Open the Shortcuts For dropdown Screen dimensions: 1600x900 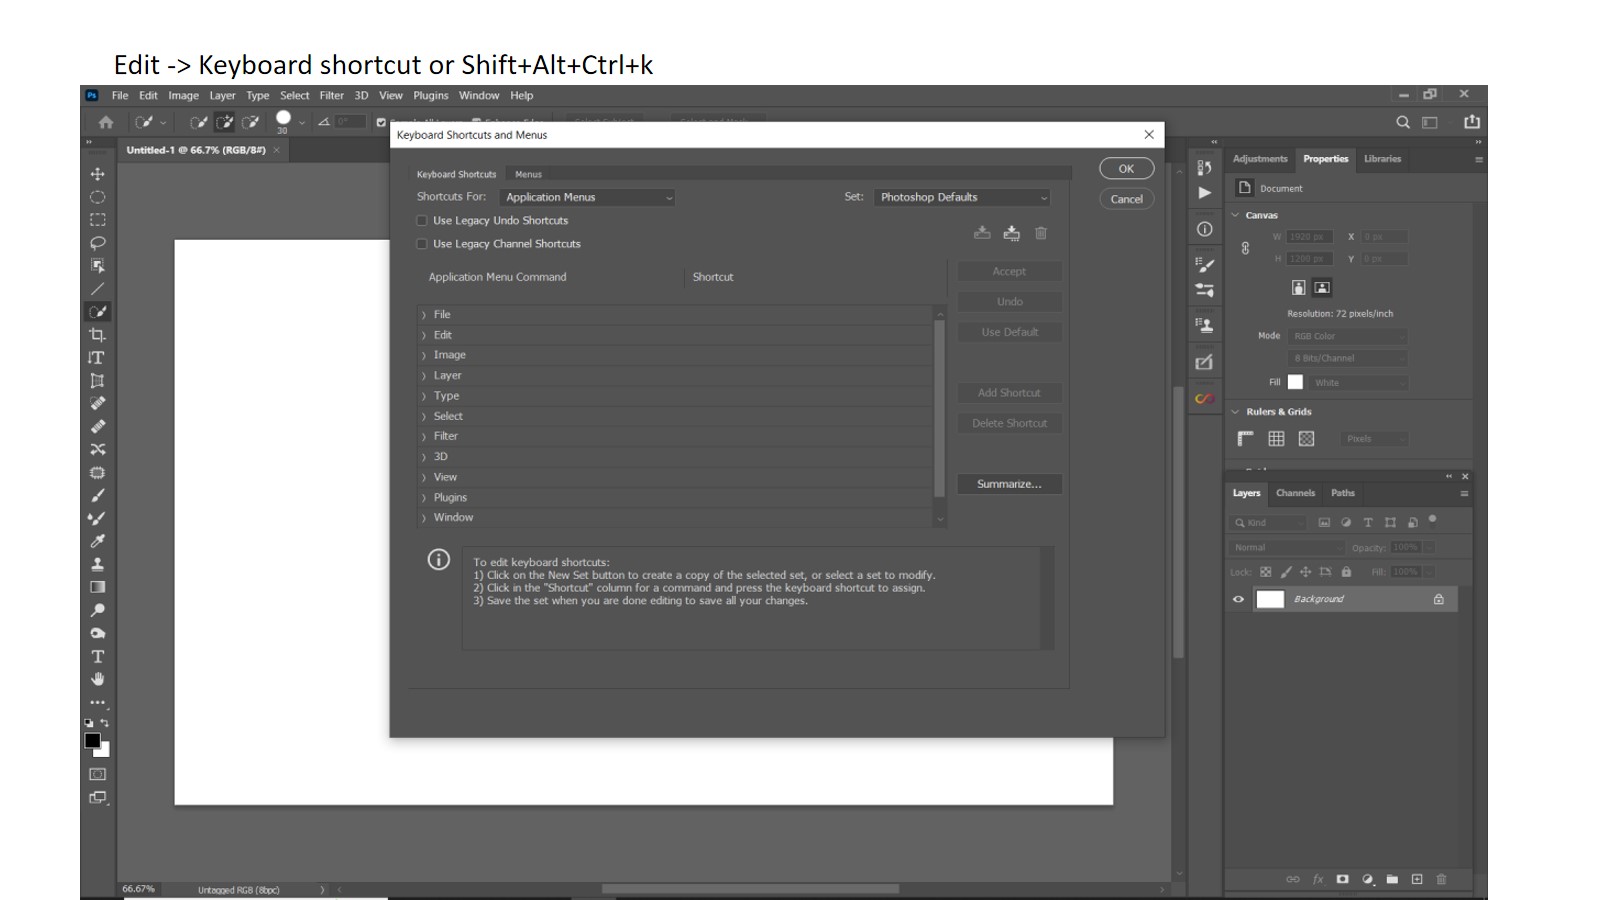(589, 198)
